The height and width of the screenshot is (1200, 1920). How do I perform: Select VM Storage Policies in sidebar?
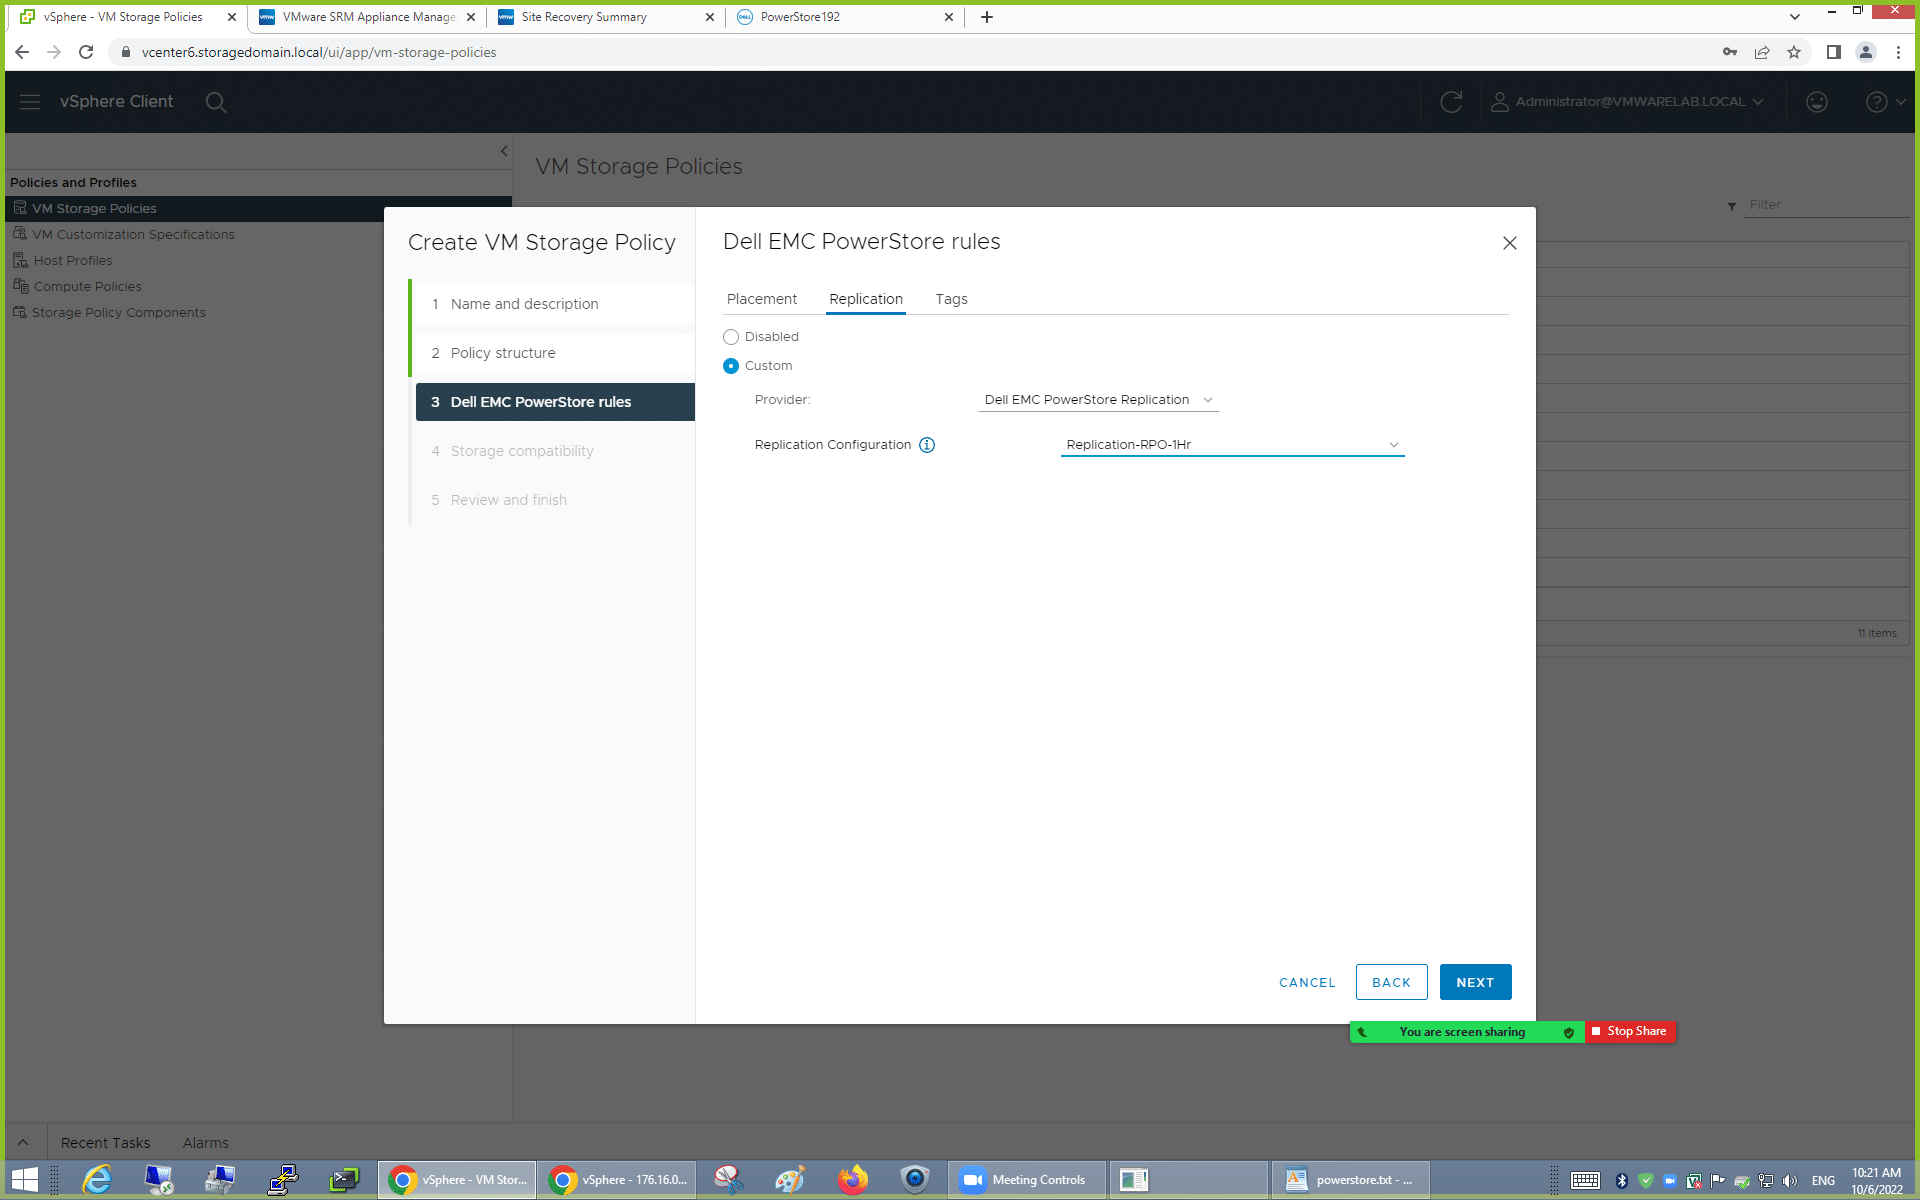(258, 208)
